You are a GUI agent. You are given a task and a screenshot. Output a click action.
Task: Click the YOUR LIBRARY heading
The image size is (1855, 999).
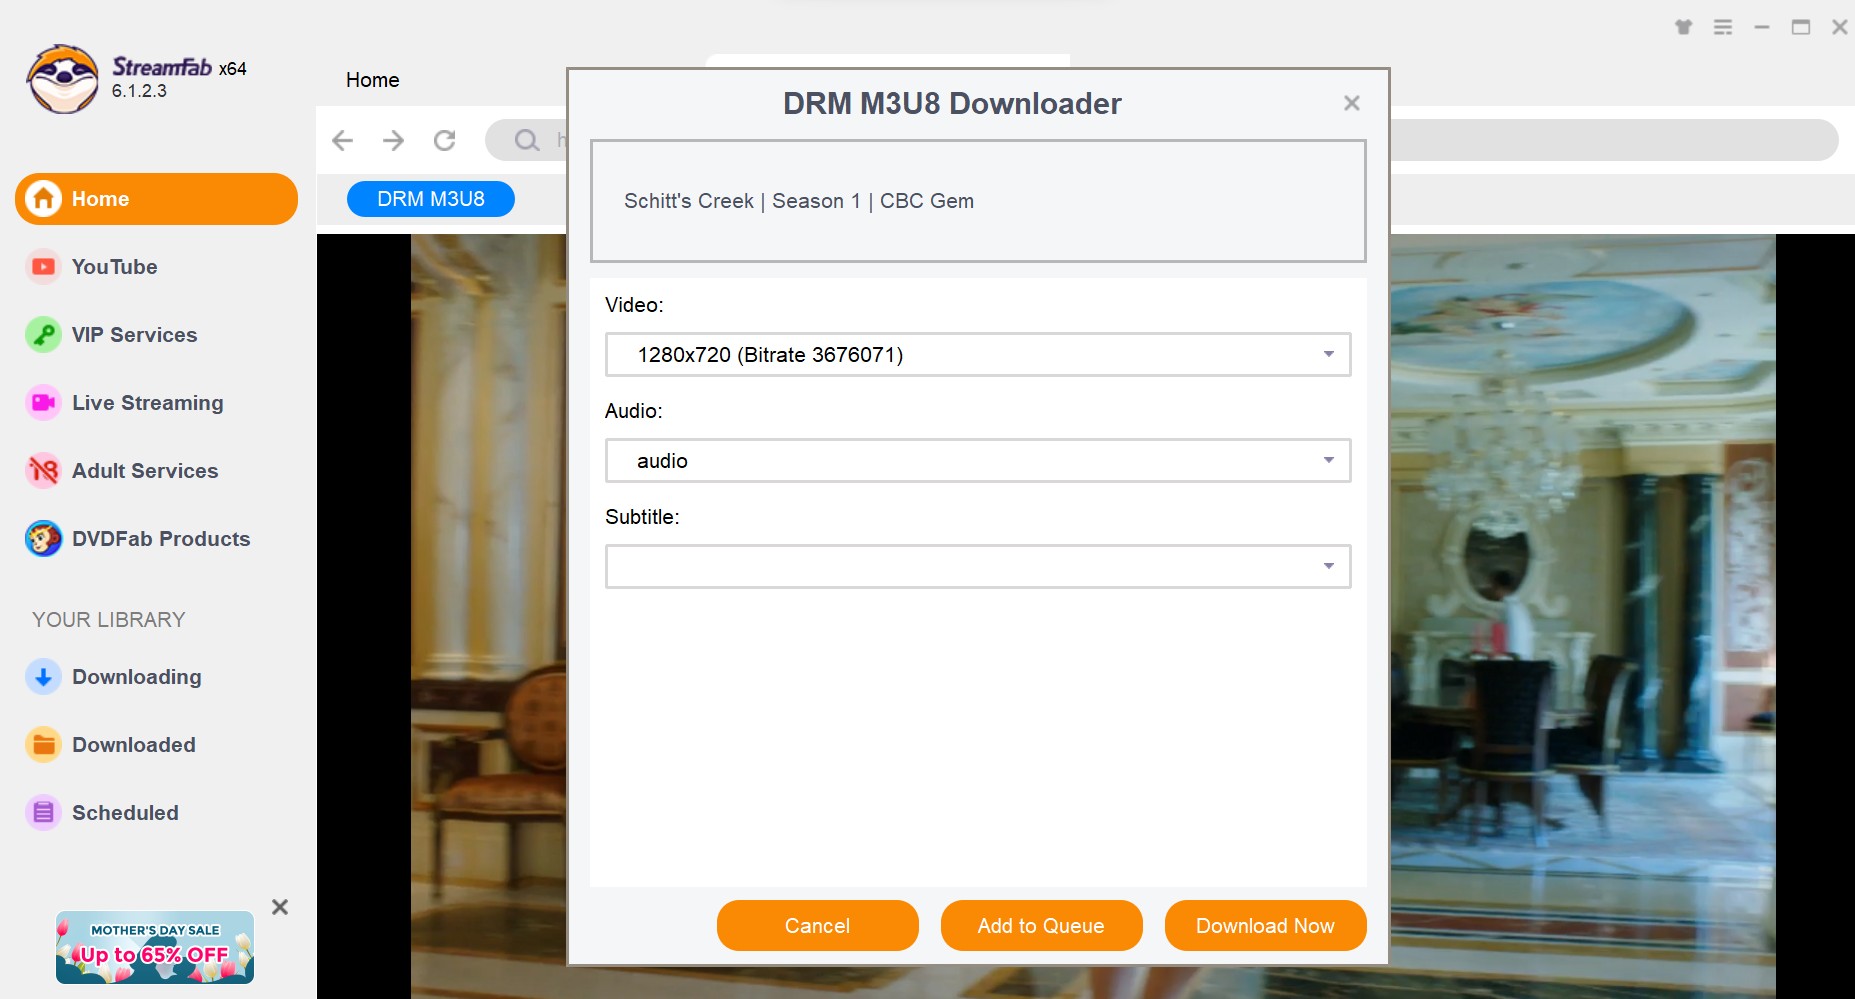pos(109,620)
